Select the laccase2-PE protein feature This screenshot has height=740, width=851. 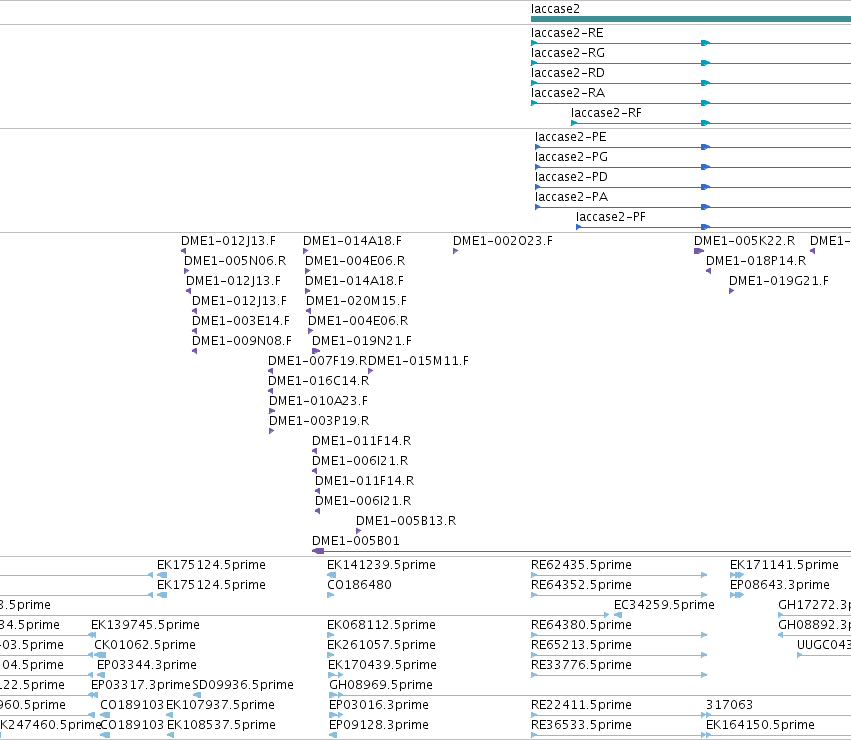[x=693, y=147]
